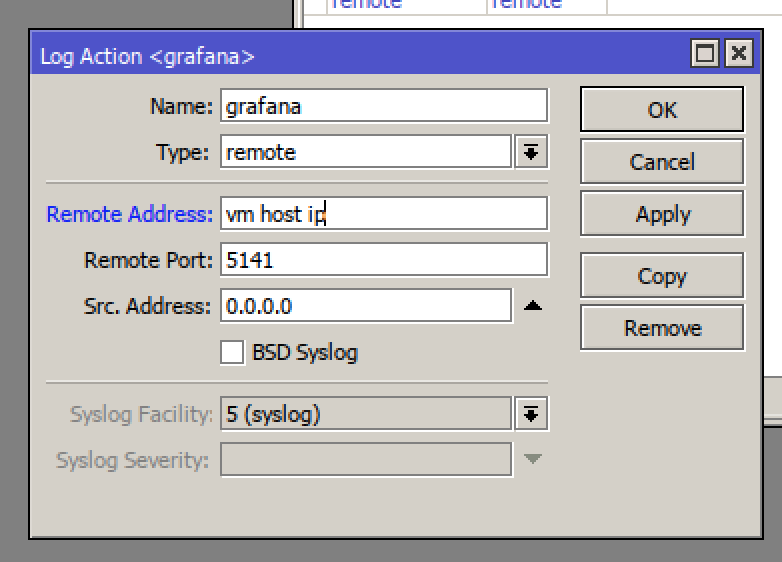The image size is (782, 562).
Task: Click the Syslog Facility field showing 5 (syslog)
Action: tap(366, 413)
